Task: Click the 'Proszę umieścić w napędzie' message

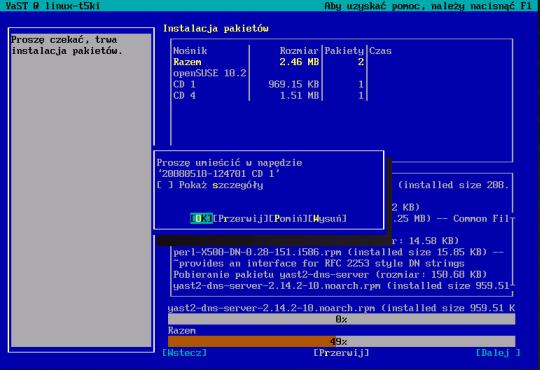Action: [229, 163]
